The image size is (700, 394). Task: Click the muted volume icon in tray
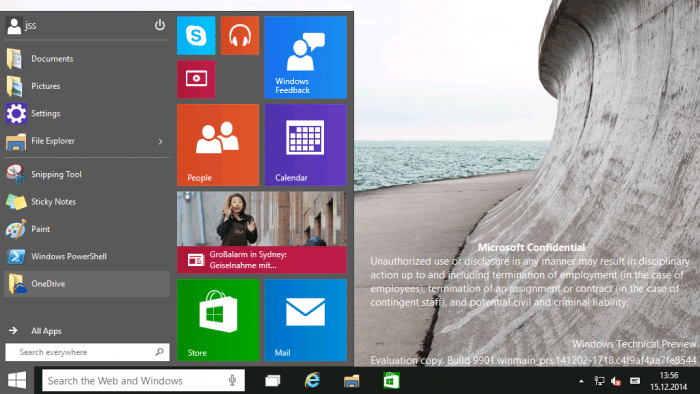point(617,381)
